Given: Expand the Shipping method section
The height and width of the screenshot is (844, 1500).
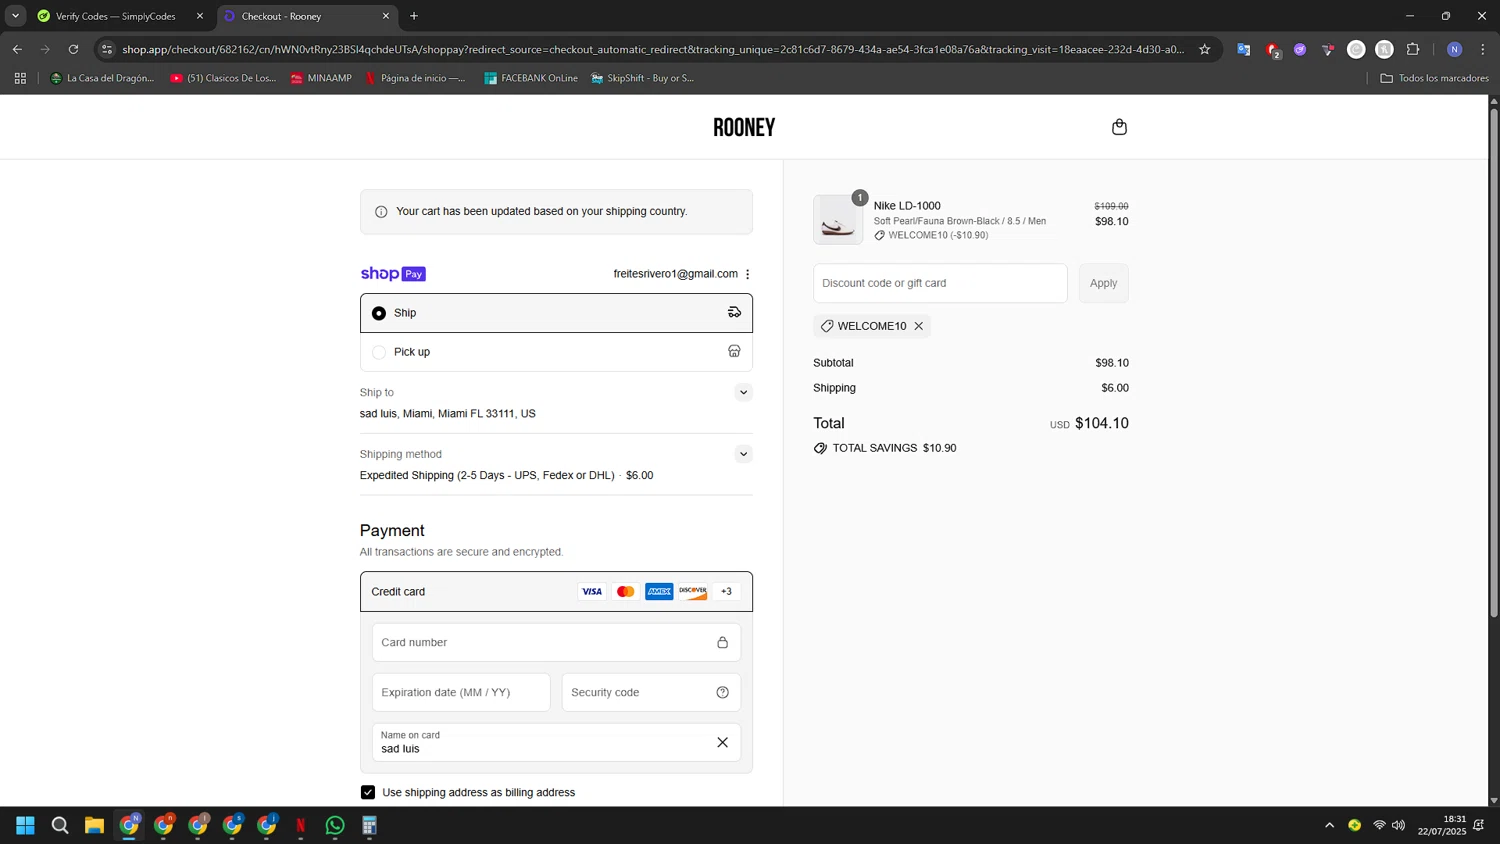Looking at the screenshot, I should coord(742,454).
